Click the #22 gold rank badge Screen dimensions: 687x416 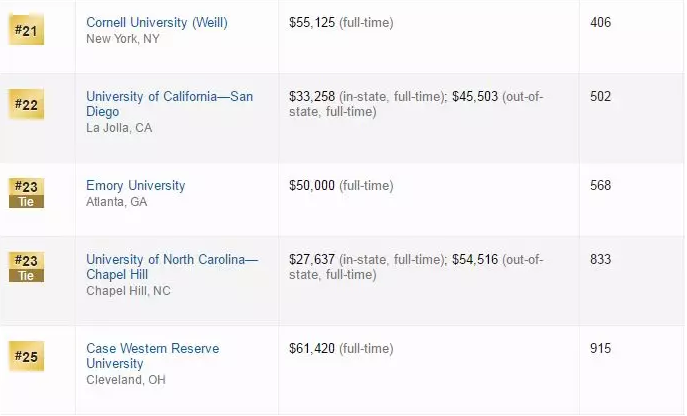coord(24,103)
